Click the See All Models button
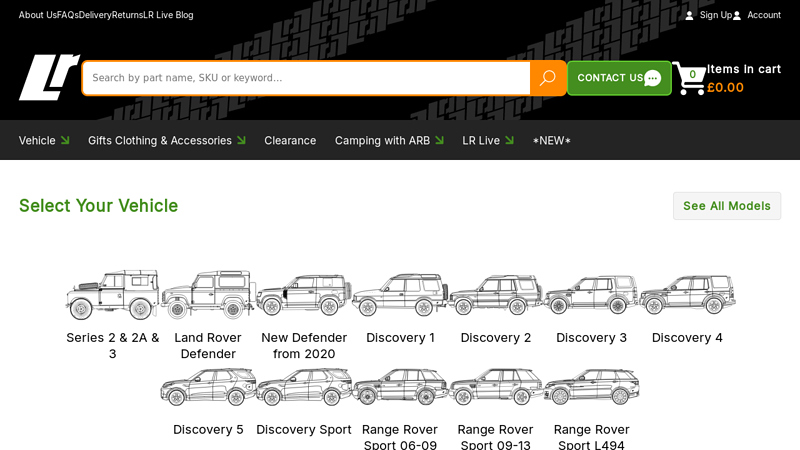Image resolution: width=800 pixels, height=450 pixels. pyautogui.click(x=727, y=206)
